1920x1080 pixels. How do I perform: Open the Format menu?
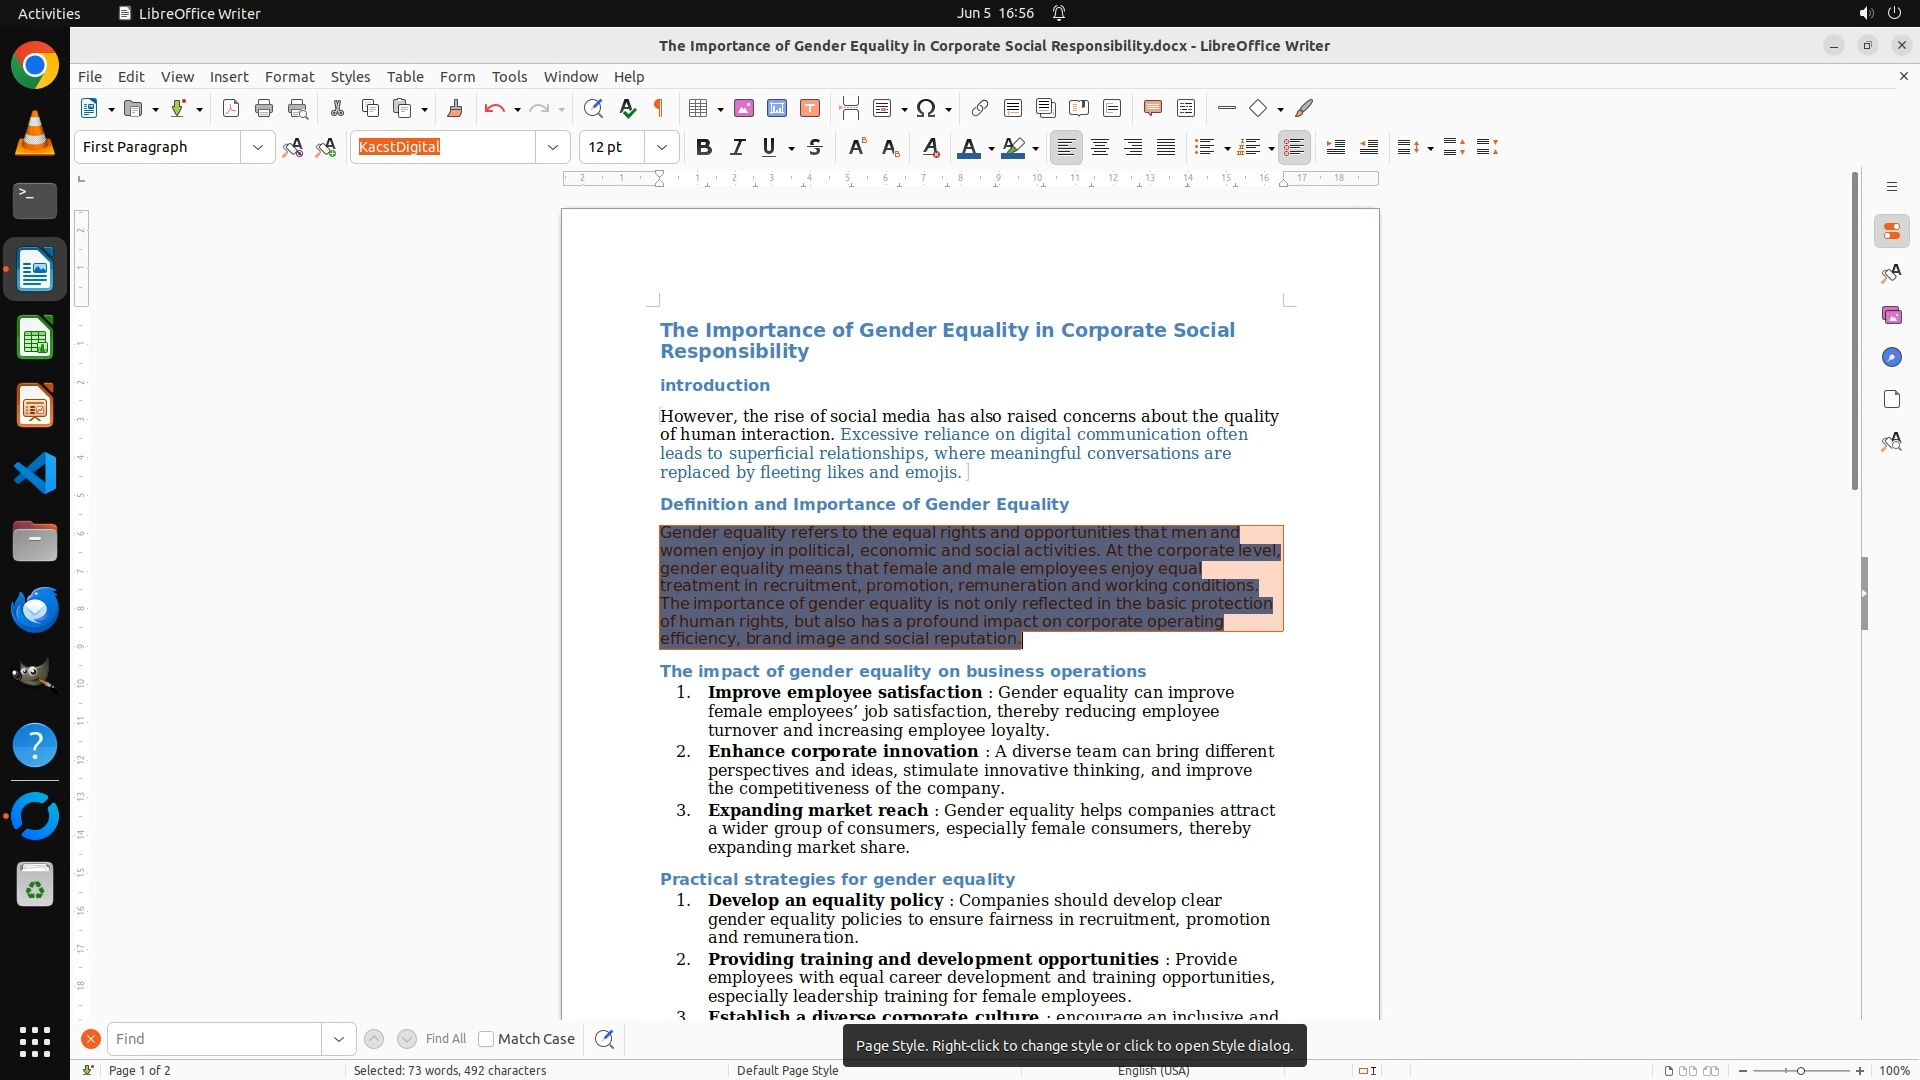pyautogui.click(x=289, y=76)
